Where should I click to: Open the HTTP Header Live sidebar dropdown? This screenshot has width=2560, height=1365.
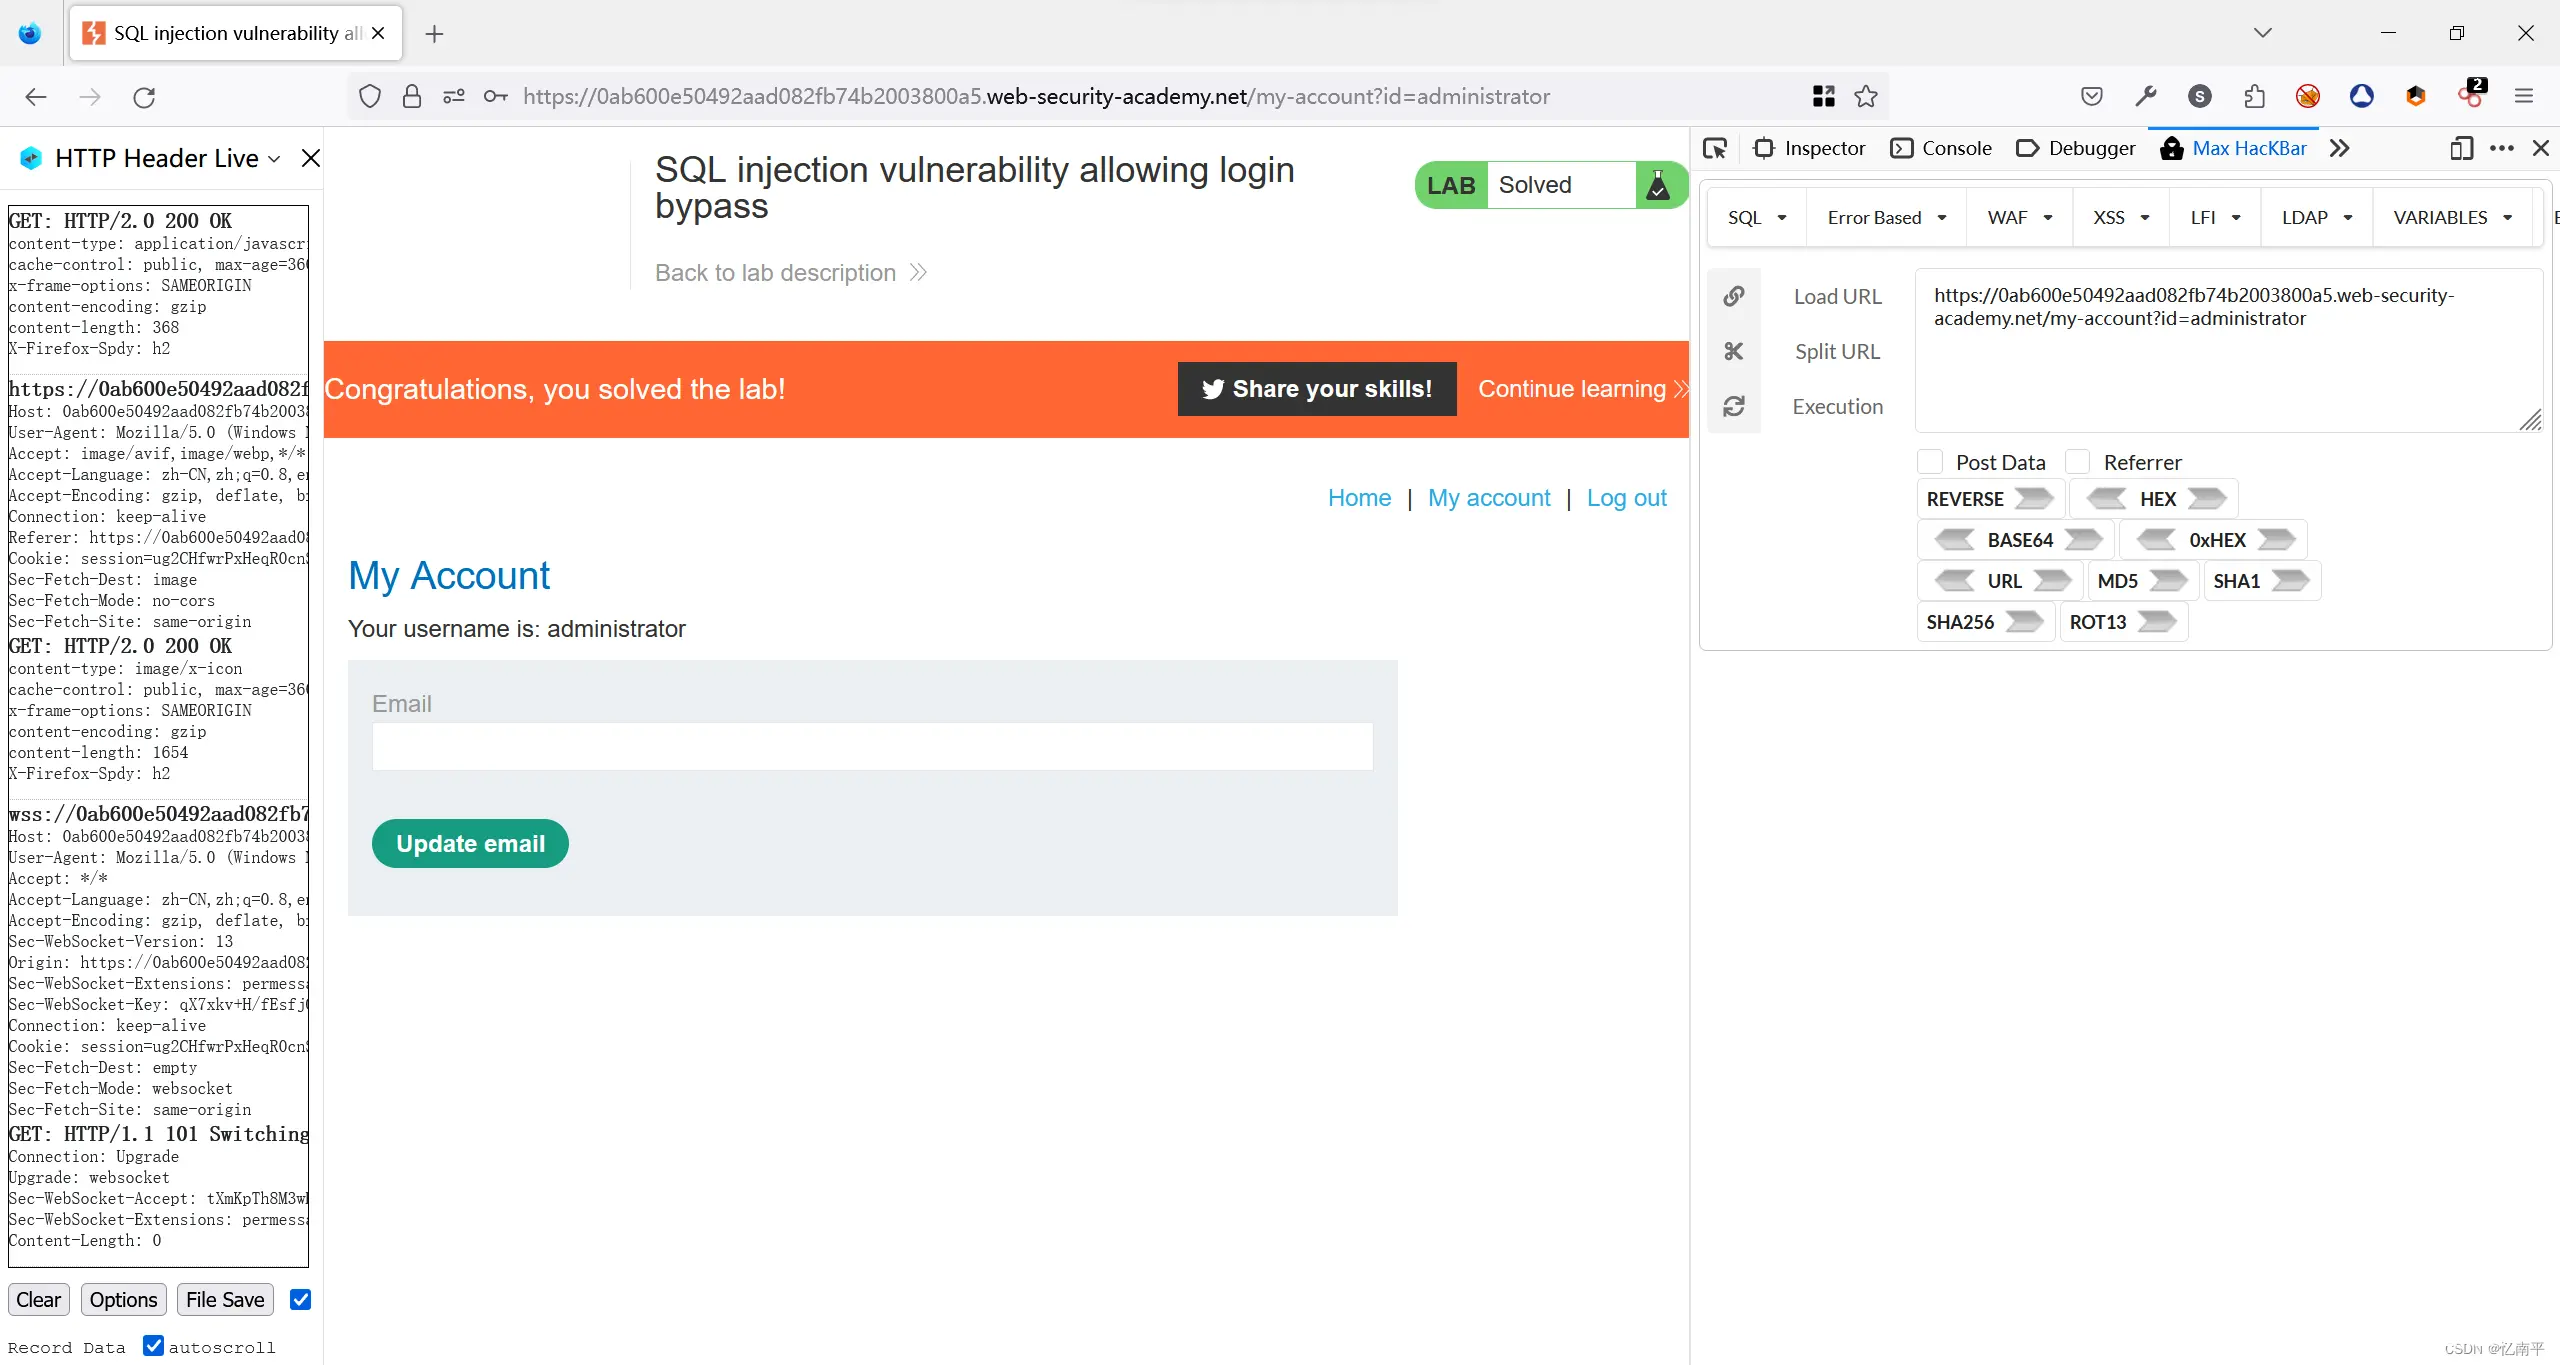point(274,159)
